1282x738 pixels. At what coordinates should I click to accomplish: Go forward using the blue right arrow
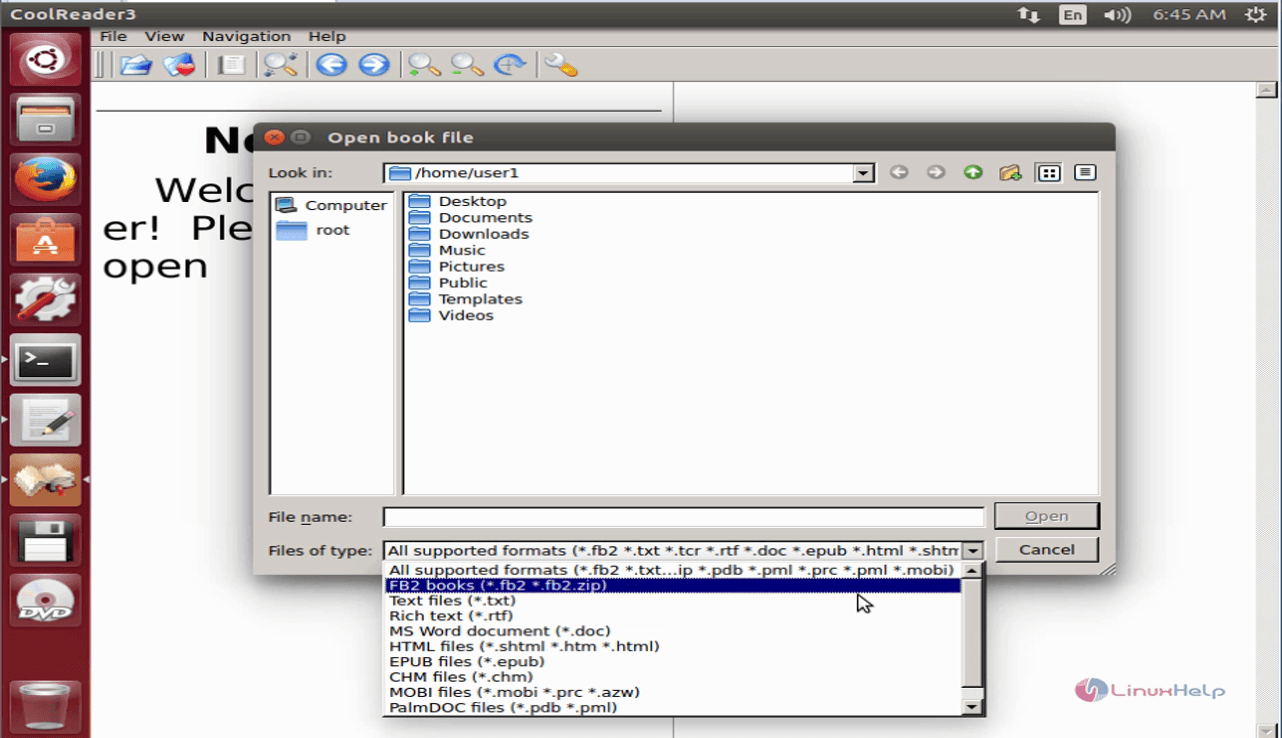tap(373, 65)
